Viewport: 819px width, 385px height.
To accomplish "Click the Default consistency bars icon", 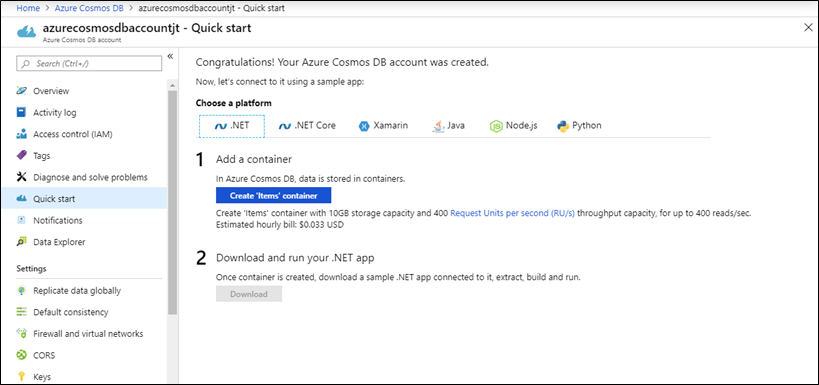I will tap(21, 312).
